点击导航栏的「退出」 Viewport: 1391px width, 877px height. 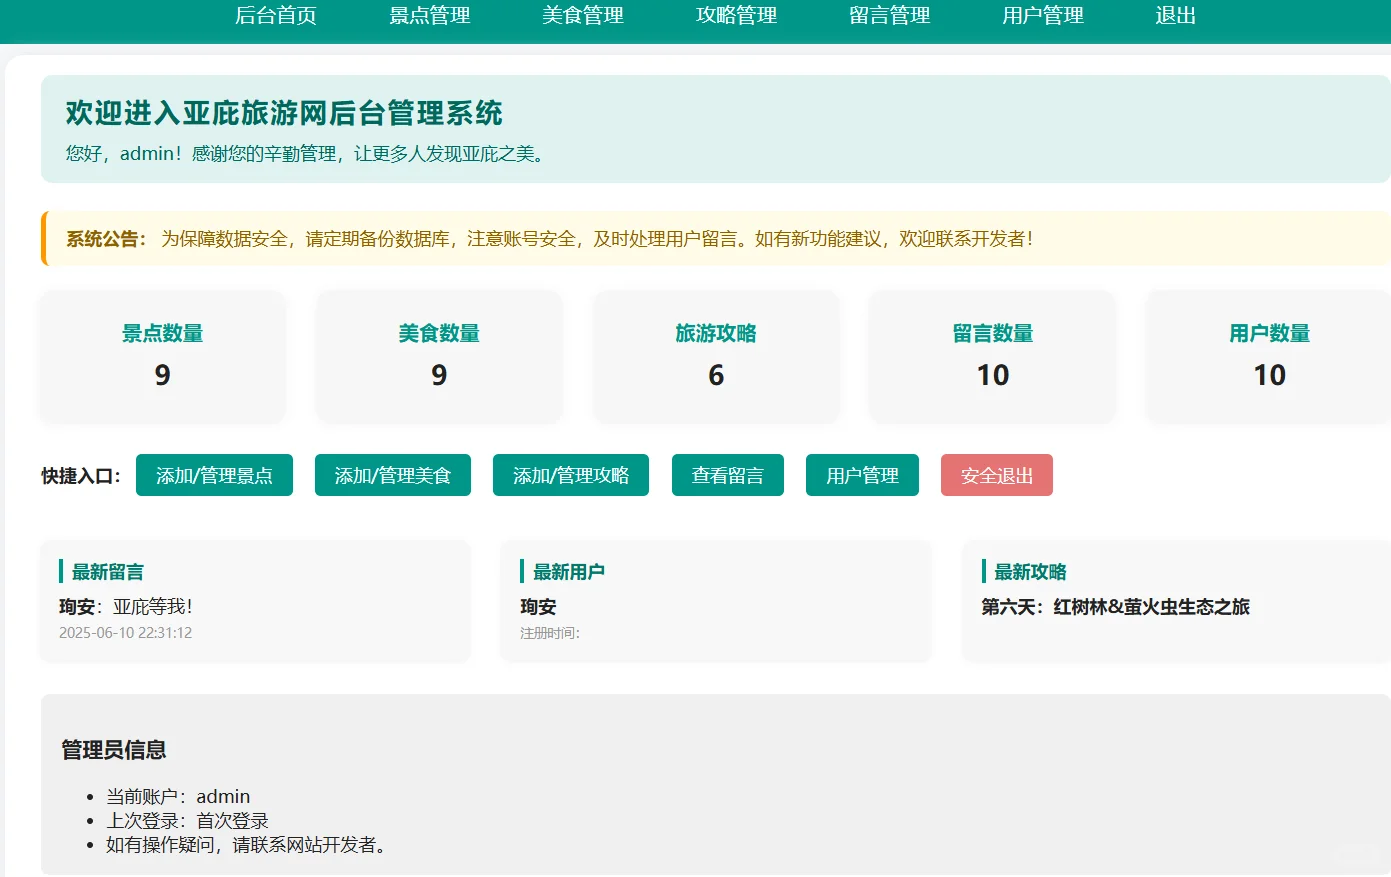(x=1173, y=16)
